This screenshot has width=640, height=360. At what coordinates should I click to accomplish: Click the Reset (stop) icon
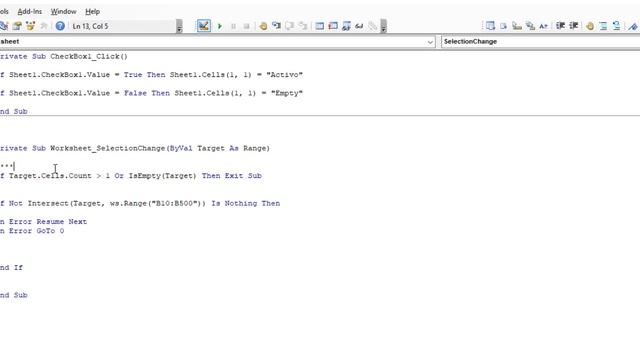pyautogui.click(x=246, y=26)
